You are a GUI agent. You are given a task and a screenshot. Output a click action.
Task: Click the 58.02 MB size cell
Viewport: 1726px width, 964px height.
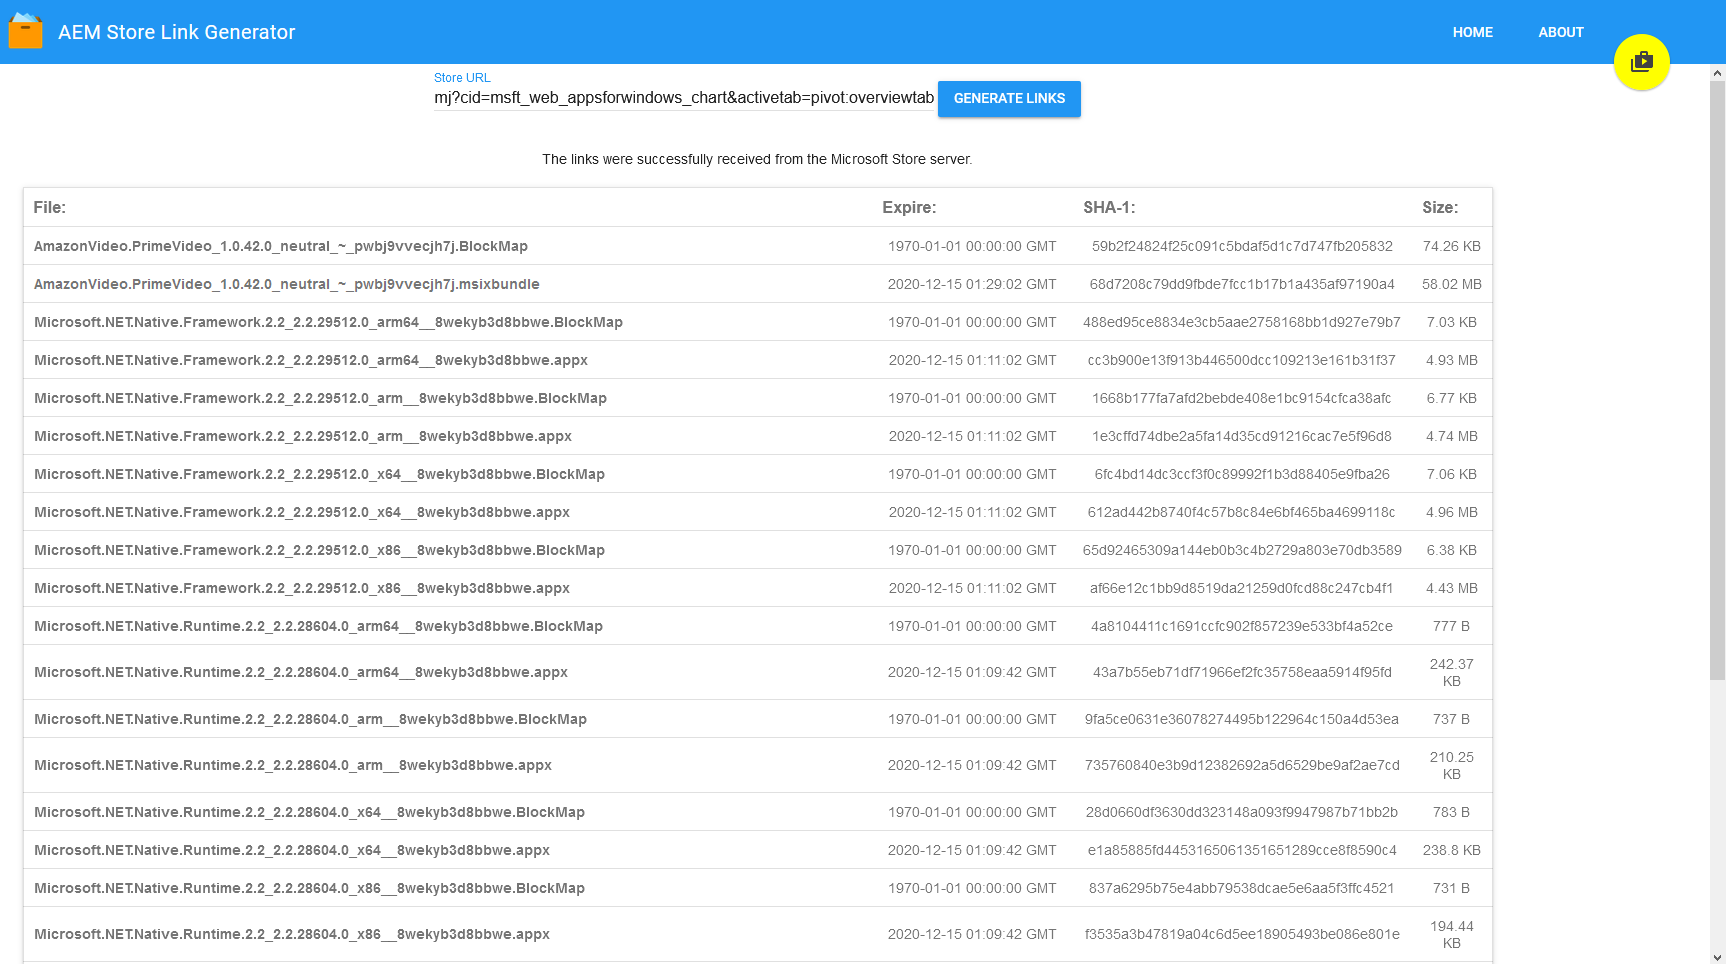1452,284
